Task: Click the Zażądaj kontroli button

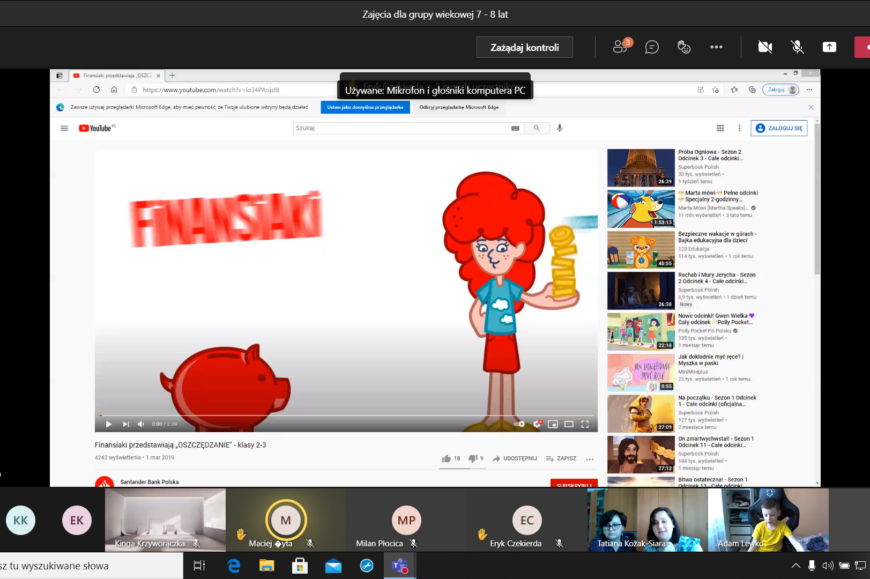Action: click(524, 48)
